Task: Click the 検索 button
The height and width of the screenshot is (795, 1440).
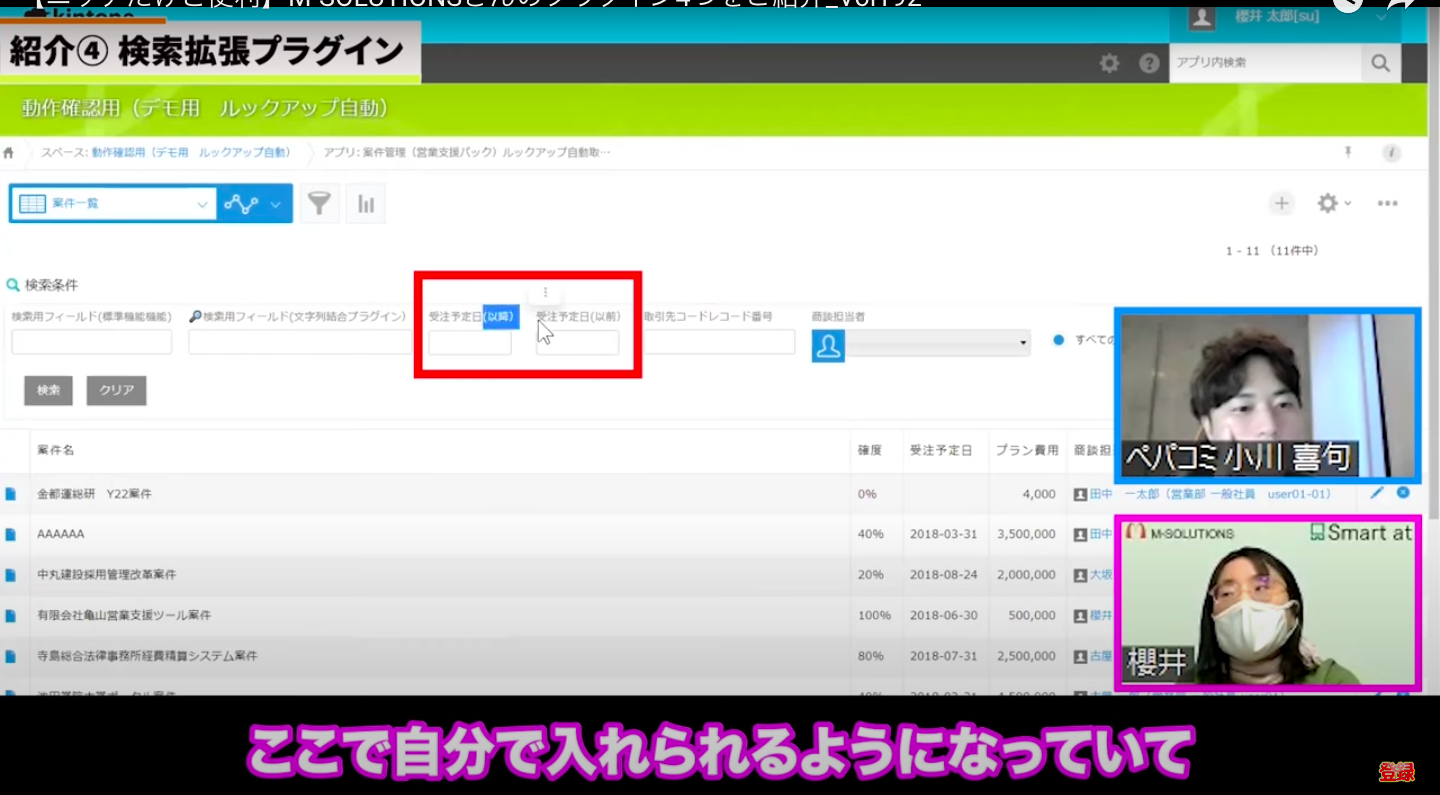Action: coord(48,390)
